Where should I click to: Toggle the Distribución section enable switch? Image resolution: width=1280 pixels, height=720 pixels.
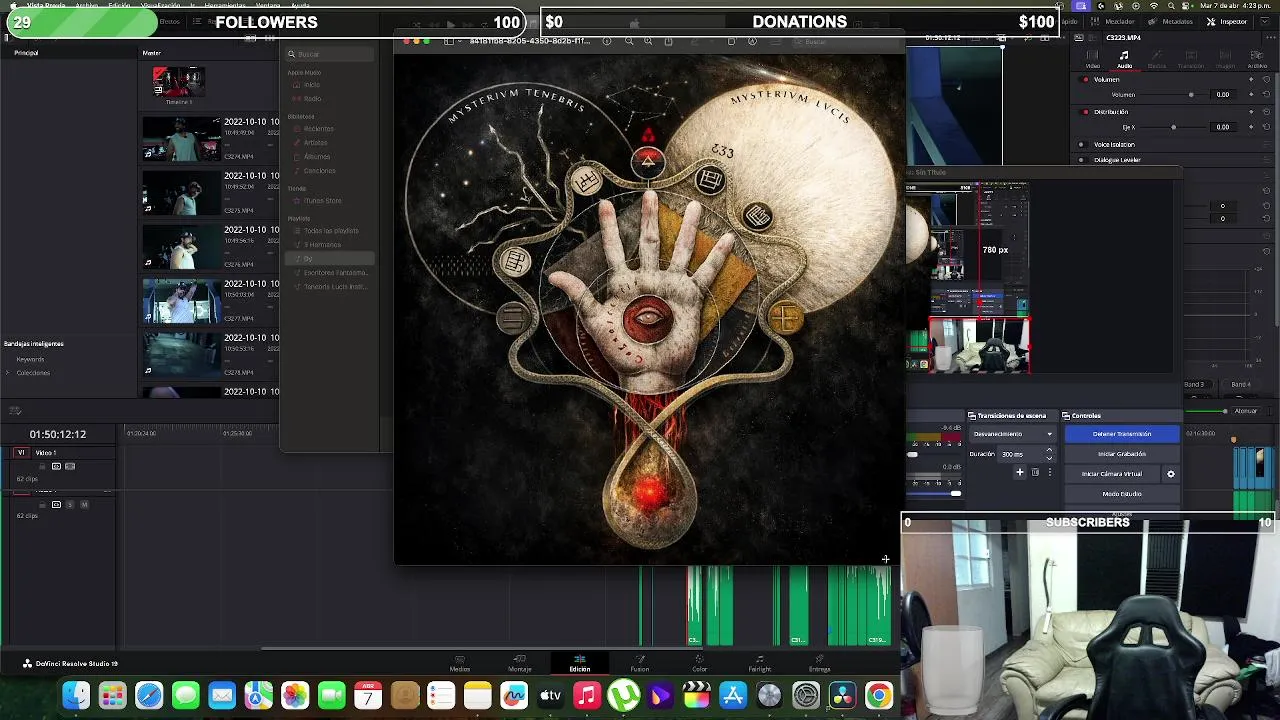pyautogui.click(x=1086, y=112)
